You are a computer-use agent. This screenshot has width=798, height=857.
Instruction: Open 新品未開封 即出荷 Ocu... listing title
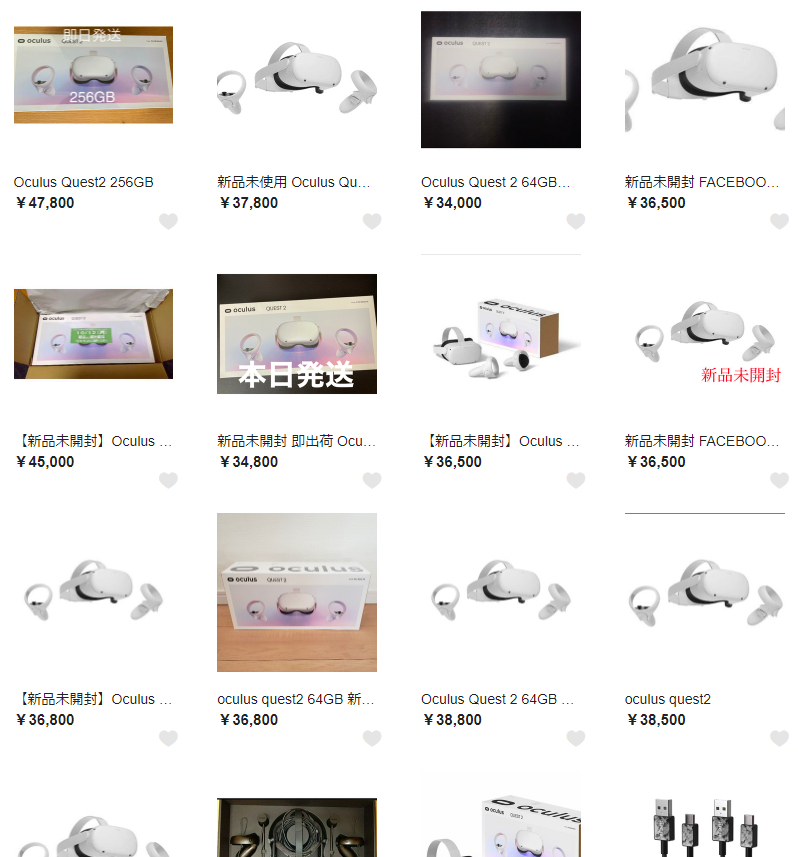point(296,441)
